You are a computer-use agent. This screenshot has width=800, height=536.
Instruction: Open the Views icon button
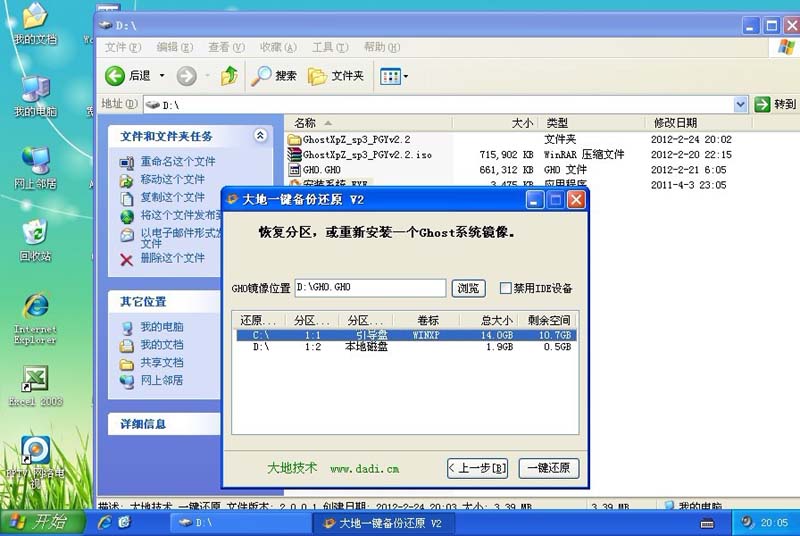pos(390,76)
